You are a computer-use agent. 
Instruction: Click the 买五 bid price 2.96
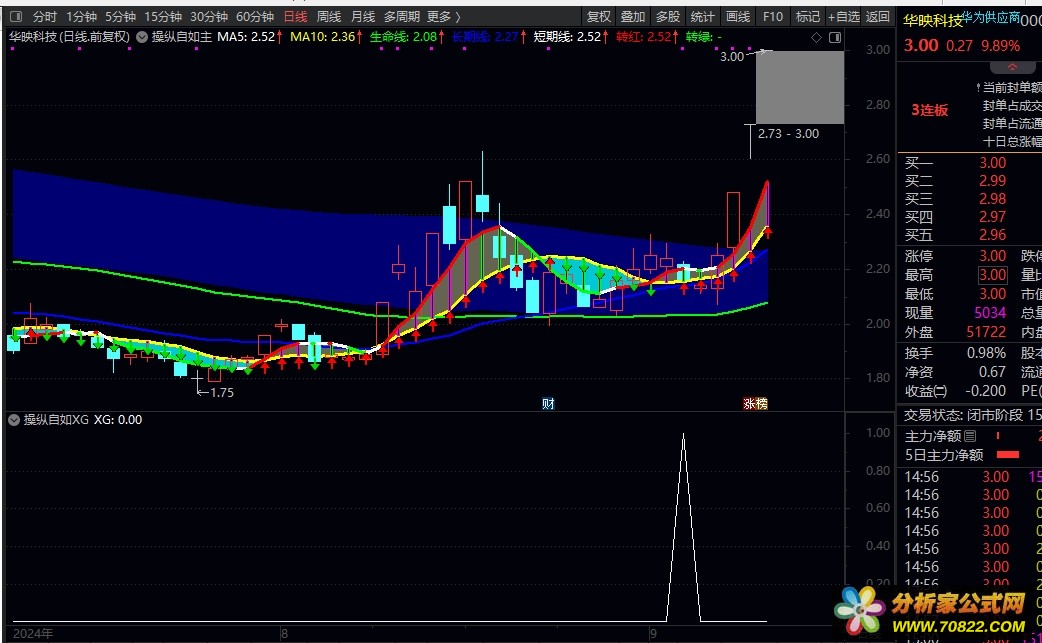pos(992,234)
